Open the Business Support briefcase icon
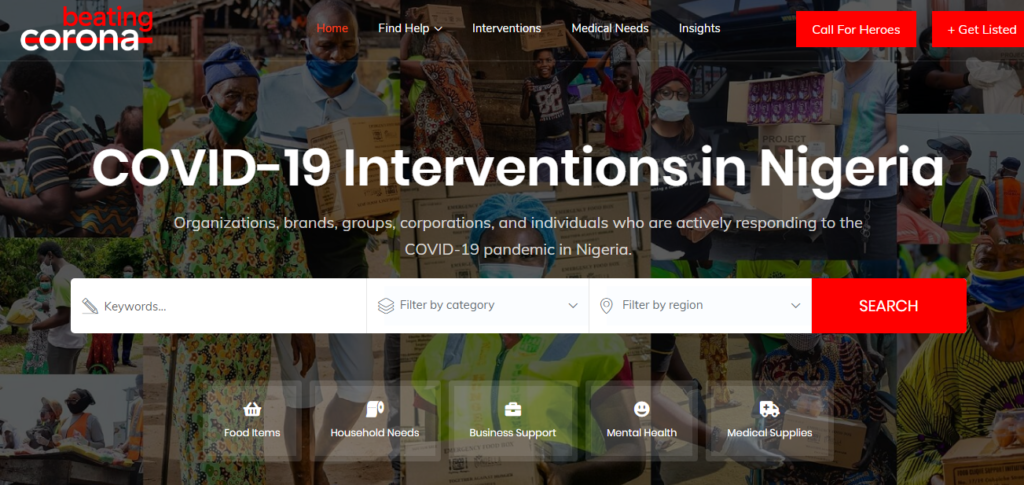1024x485 pixels. click(x=513, y=409)
